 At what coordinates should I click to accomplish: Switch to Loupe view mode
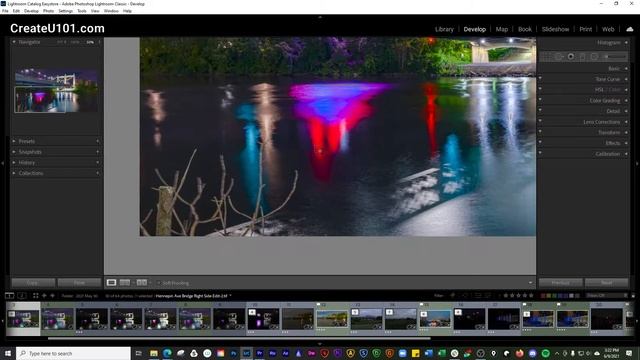111,282
